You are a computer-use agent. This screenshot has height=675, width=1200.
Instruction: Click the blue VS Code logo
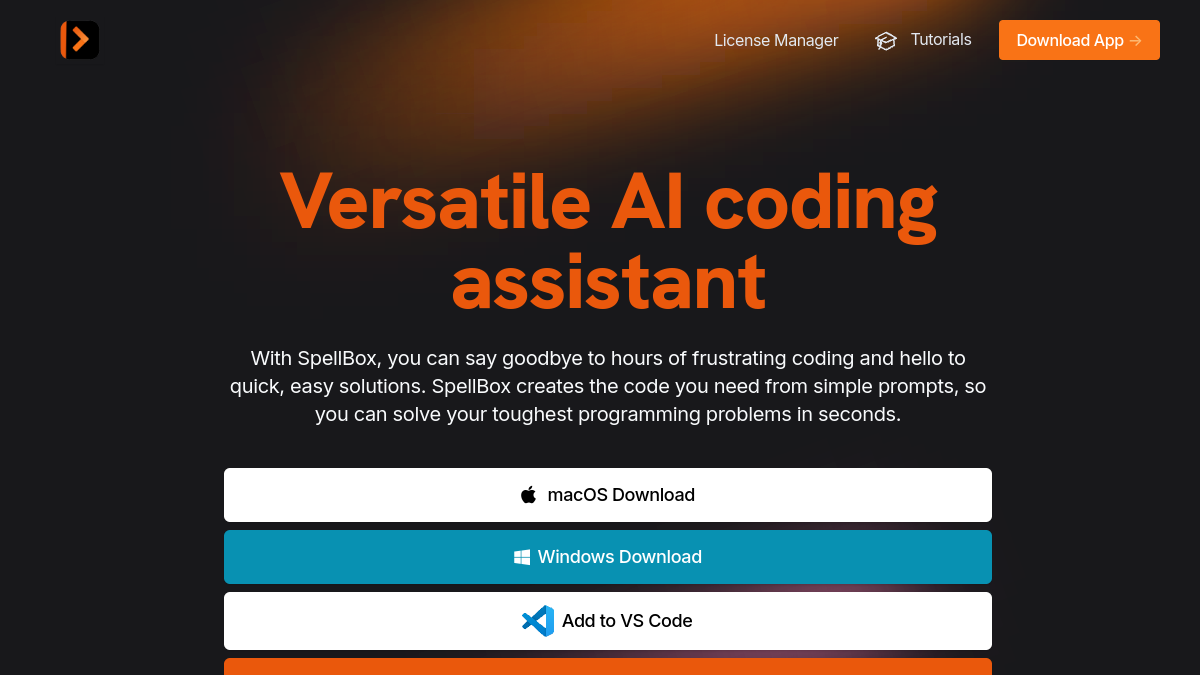[x=538, y=621]
